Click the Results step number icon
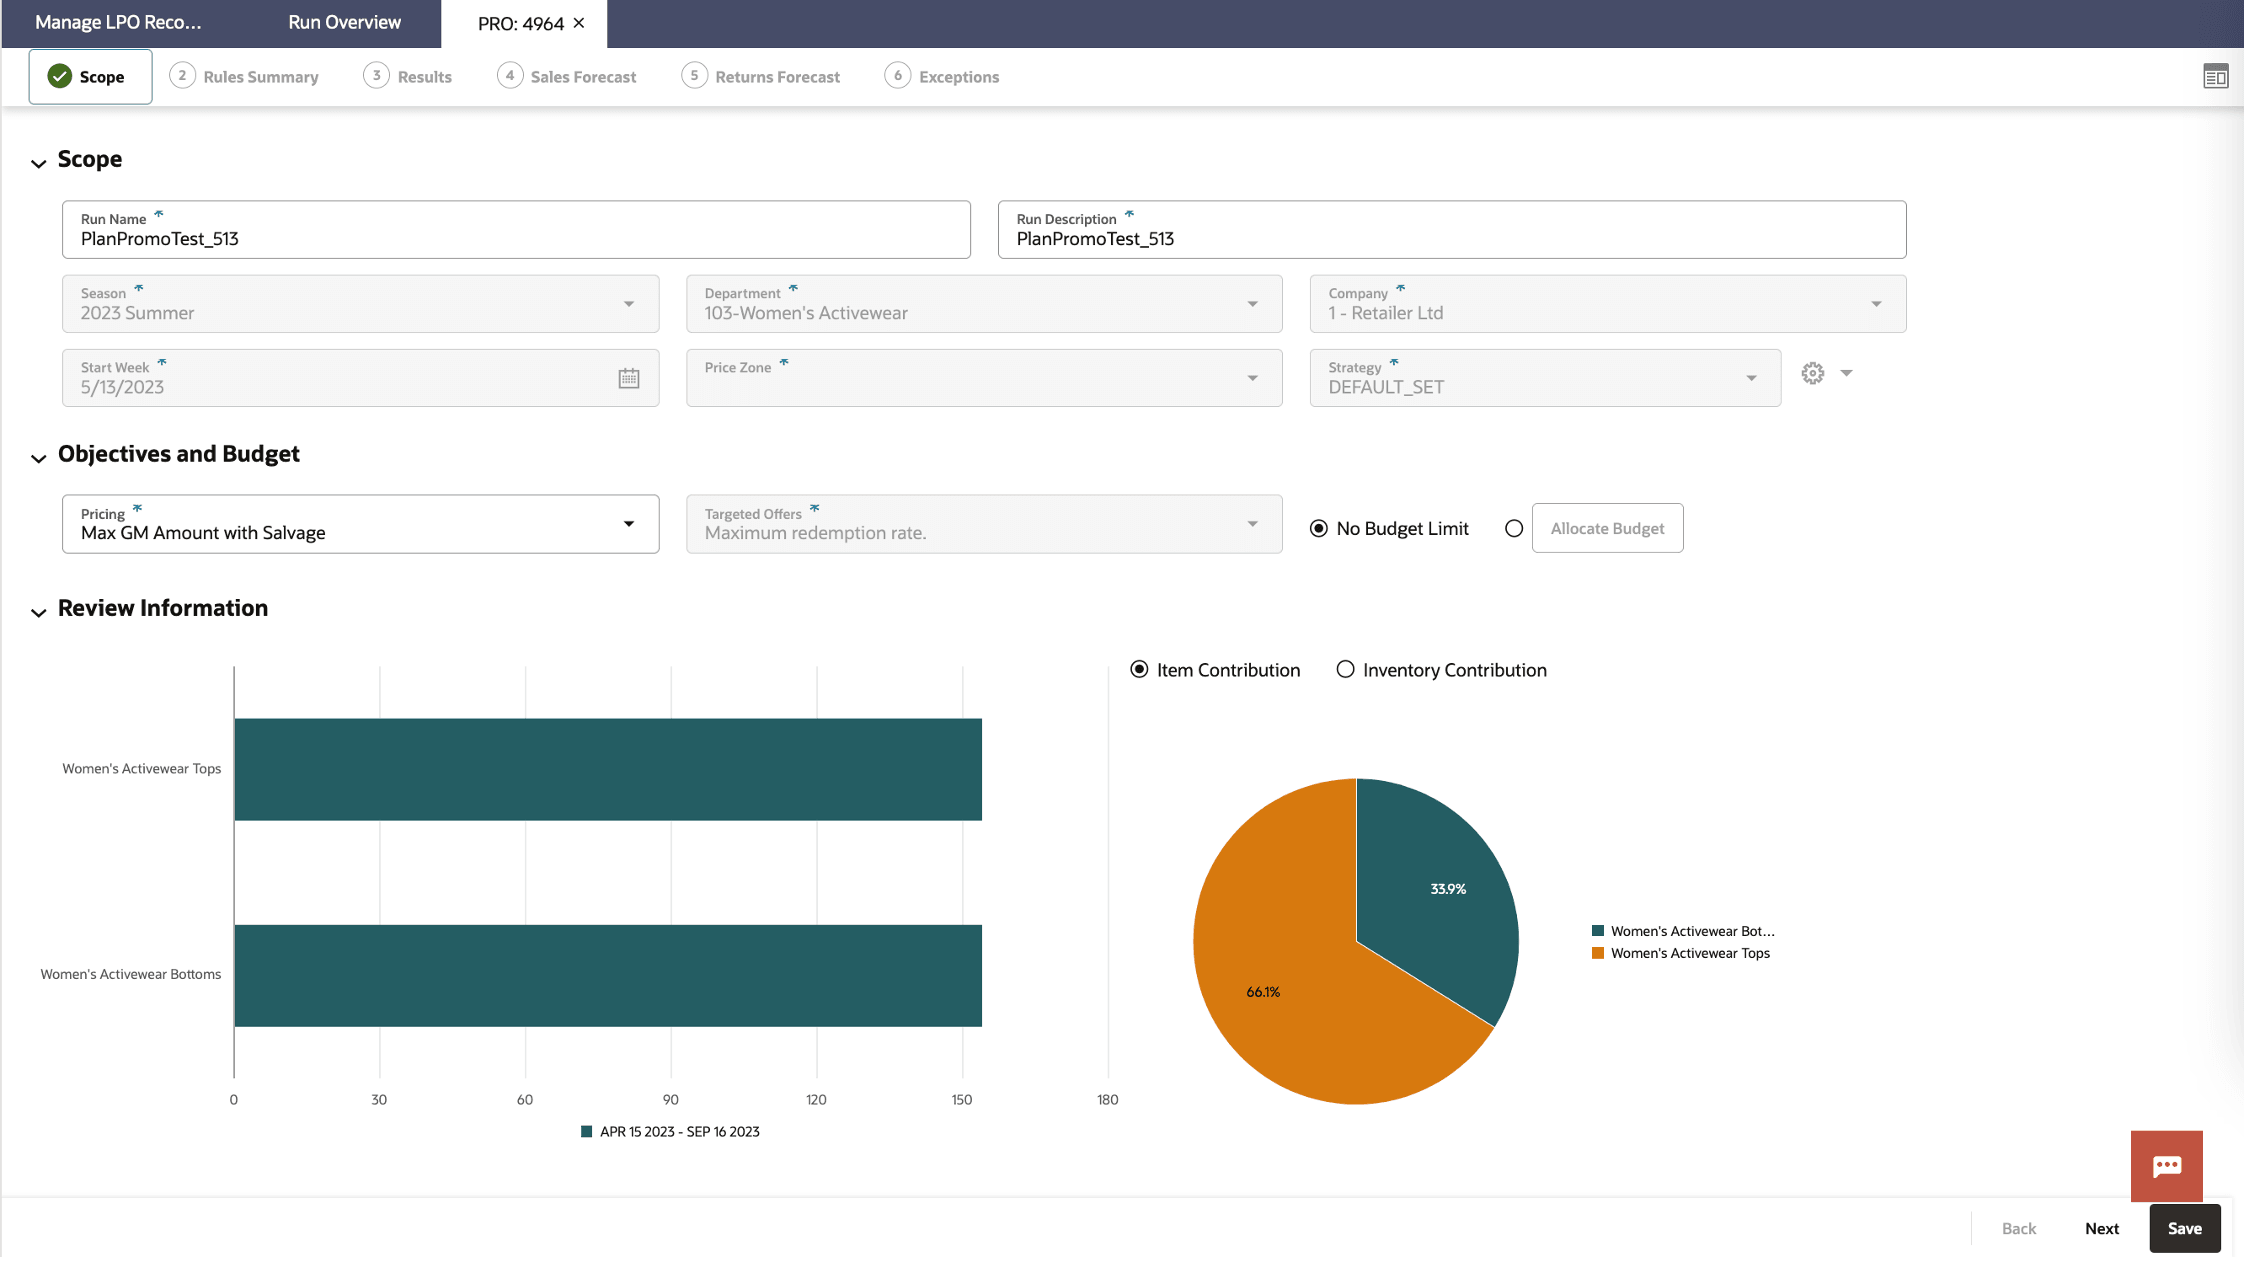 tap(376, 76)
